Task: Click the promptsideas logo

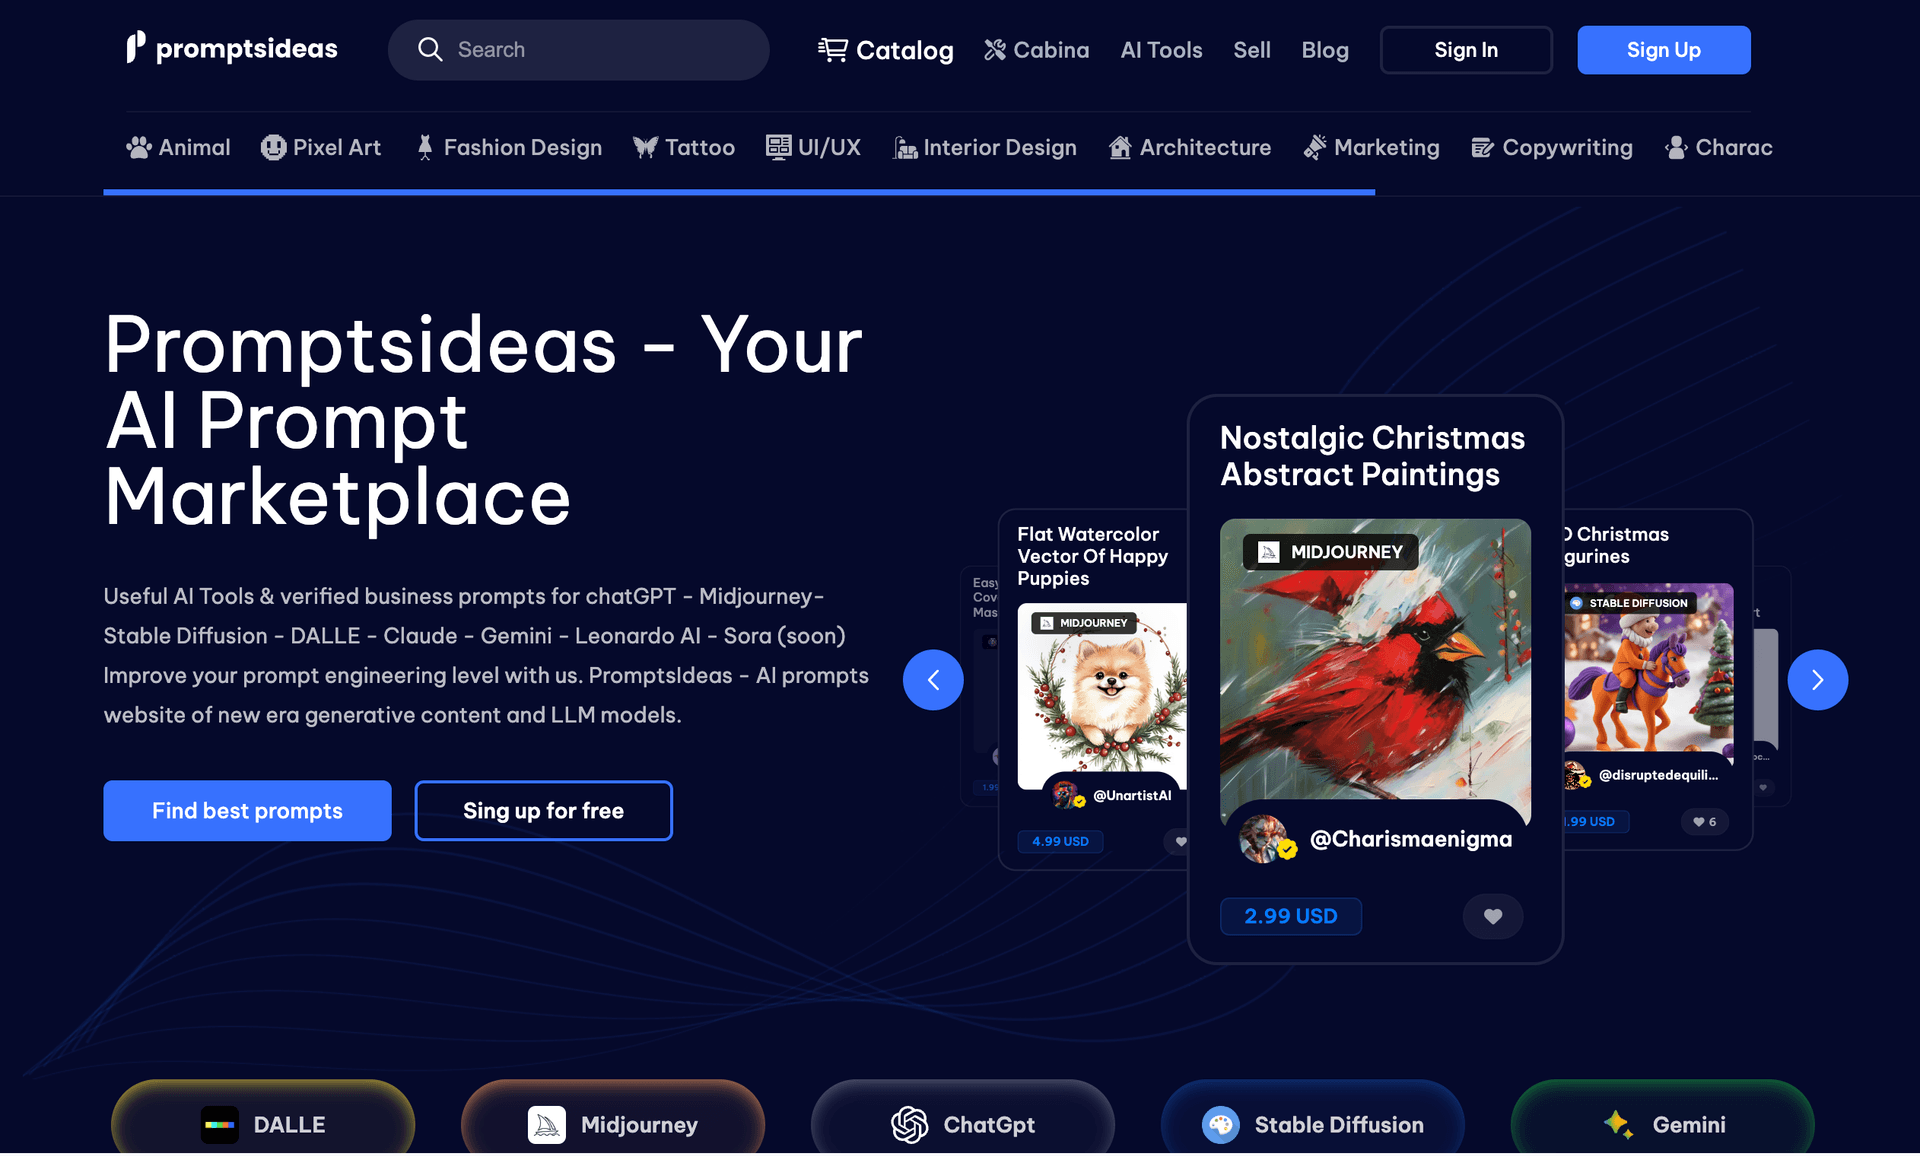Action: 231,48
